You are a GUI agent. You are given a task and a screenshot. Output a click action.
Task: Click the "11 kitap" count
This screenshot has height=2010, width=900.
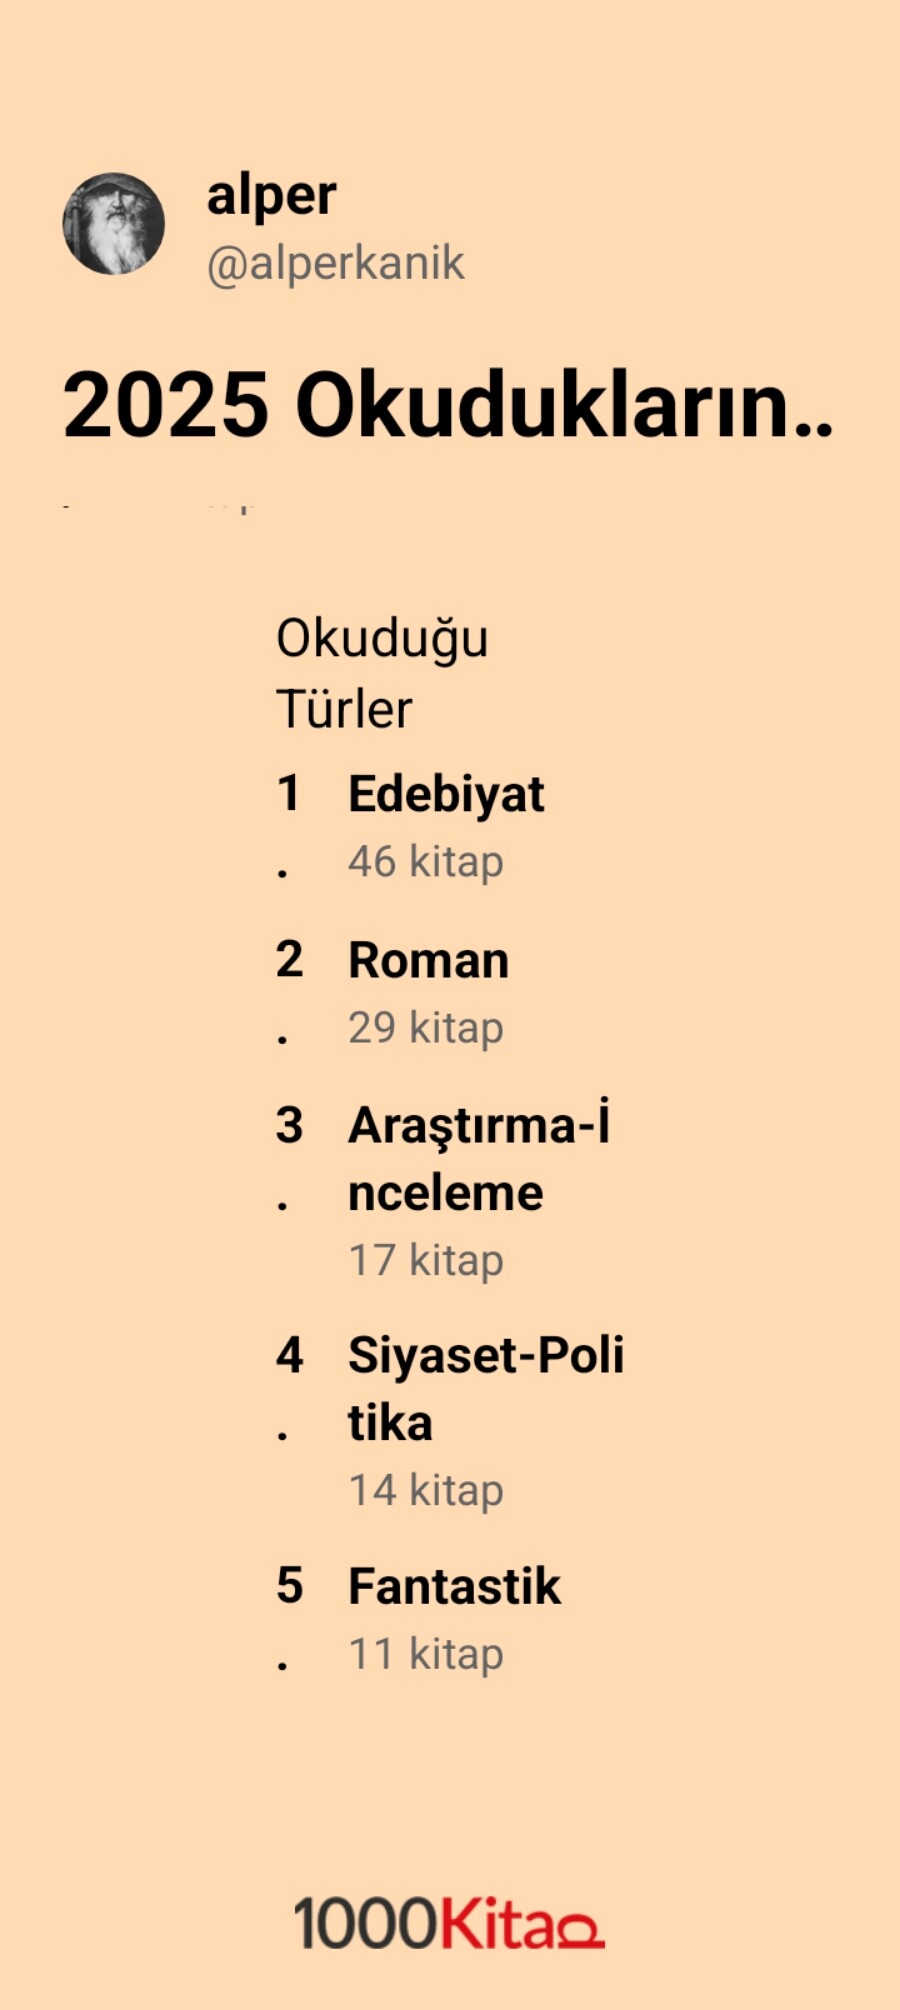pyautogui.click(x=425, y=1655)
